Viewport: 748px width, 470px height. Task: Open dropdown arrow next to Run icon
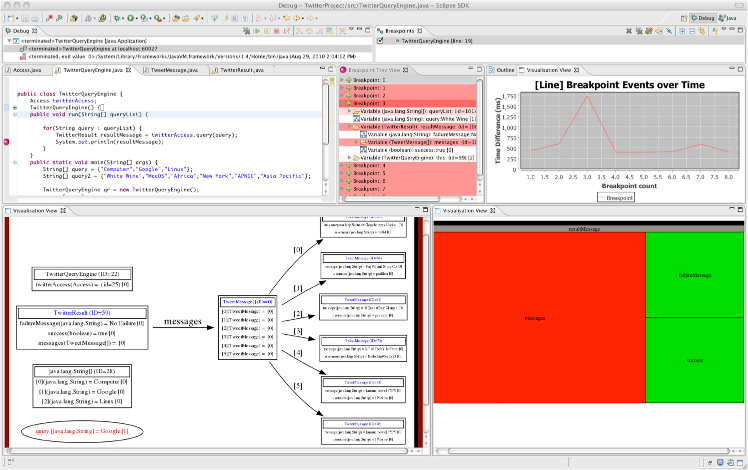[136, 19]
